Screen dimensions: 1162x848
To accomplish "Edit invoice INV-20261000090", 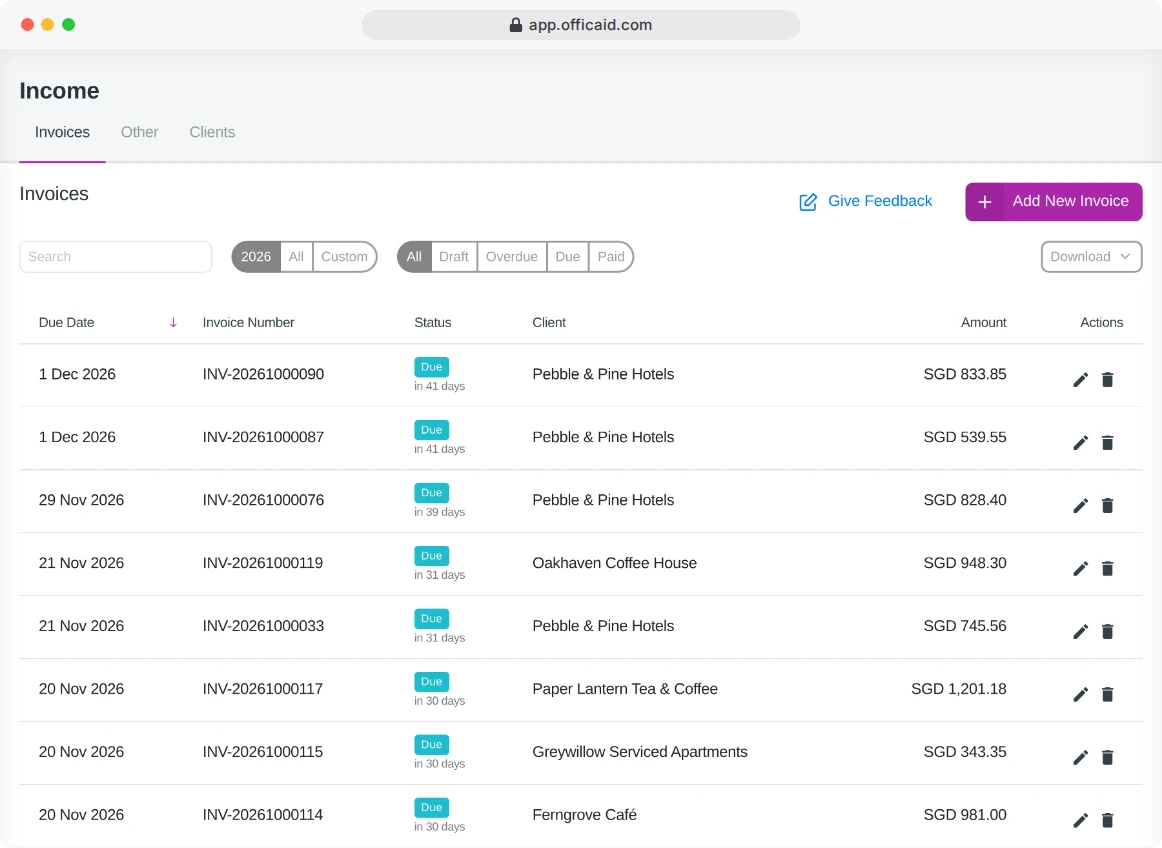I will coord(1080,380).
